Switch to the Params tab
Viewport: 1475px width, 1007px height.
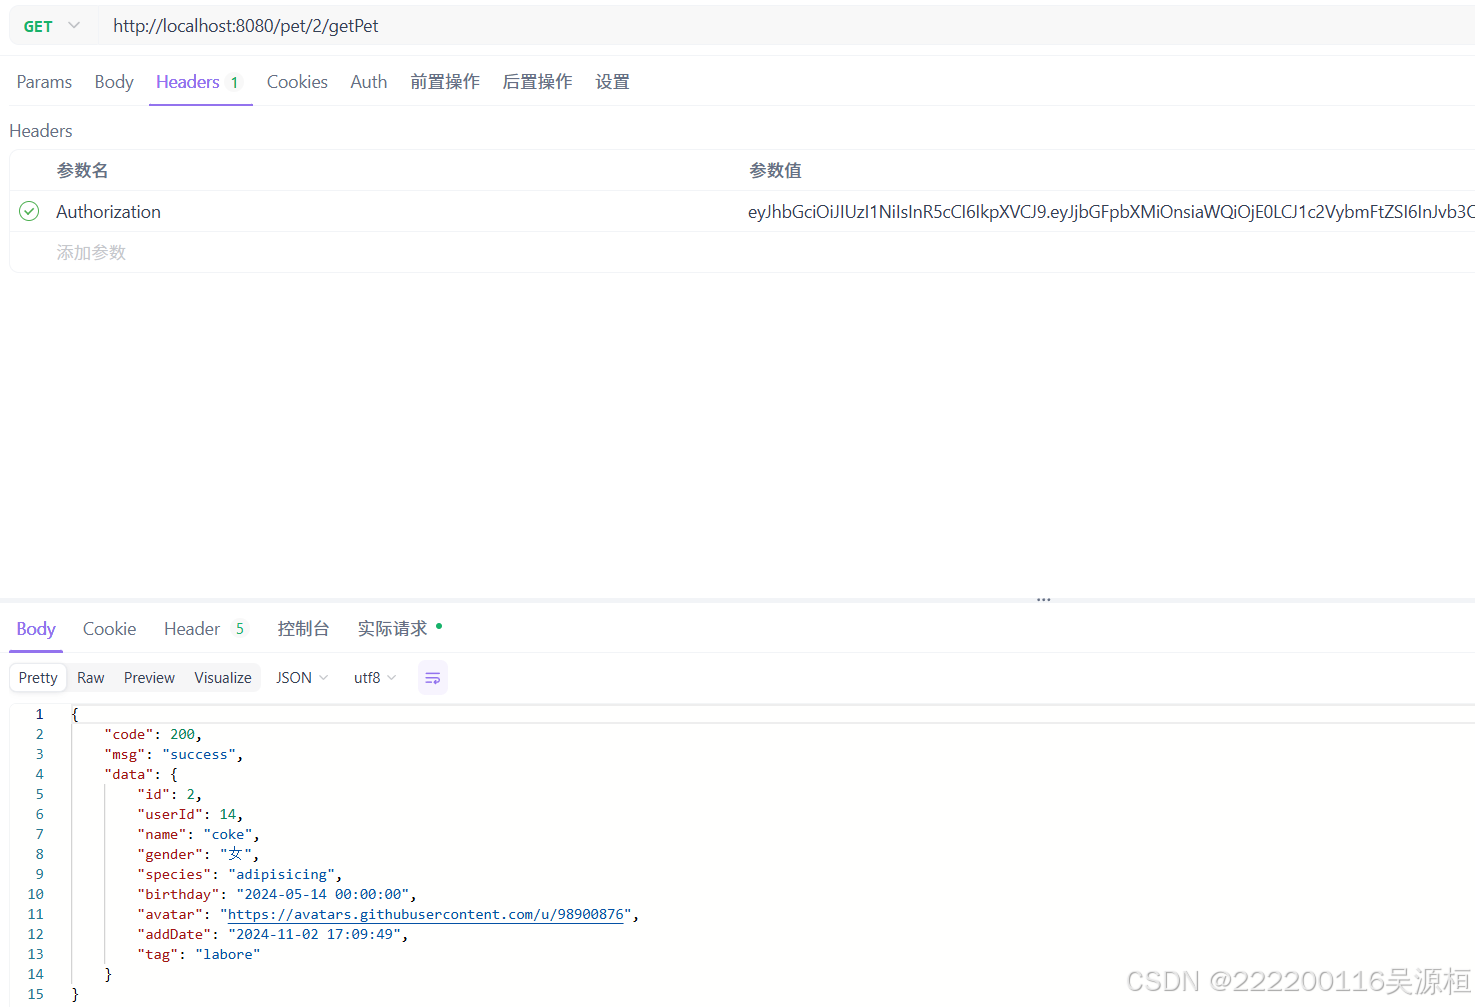tap(44, 82)
